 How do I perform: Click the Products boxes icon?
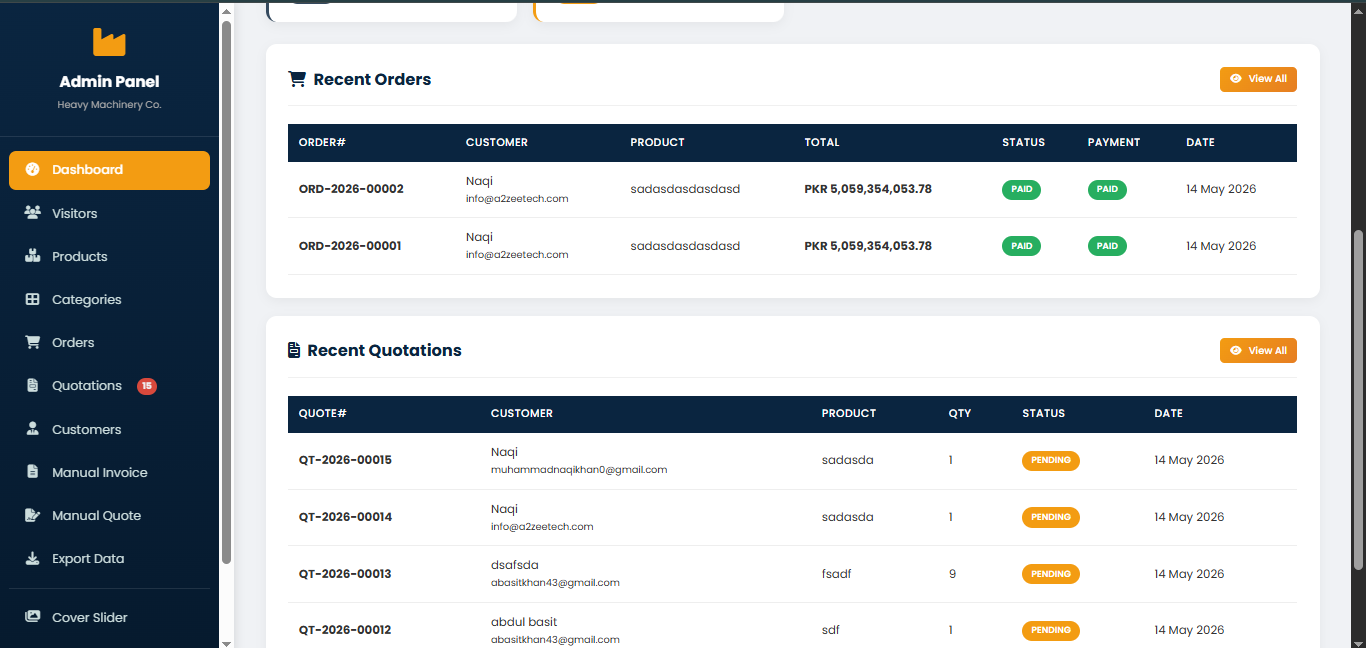32,256
